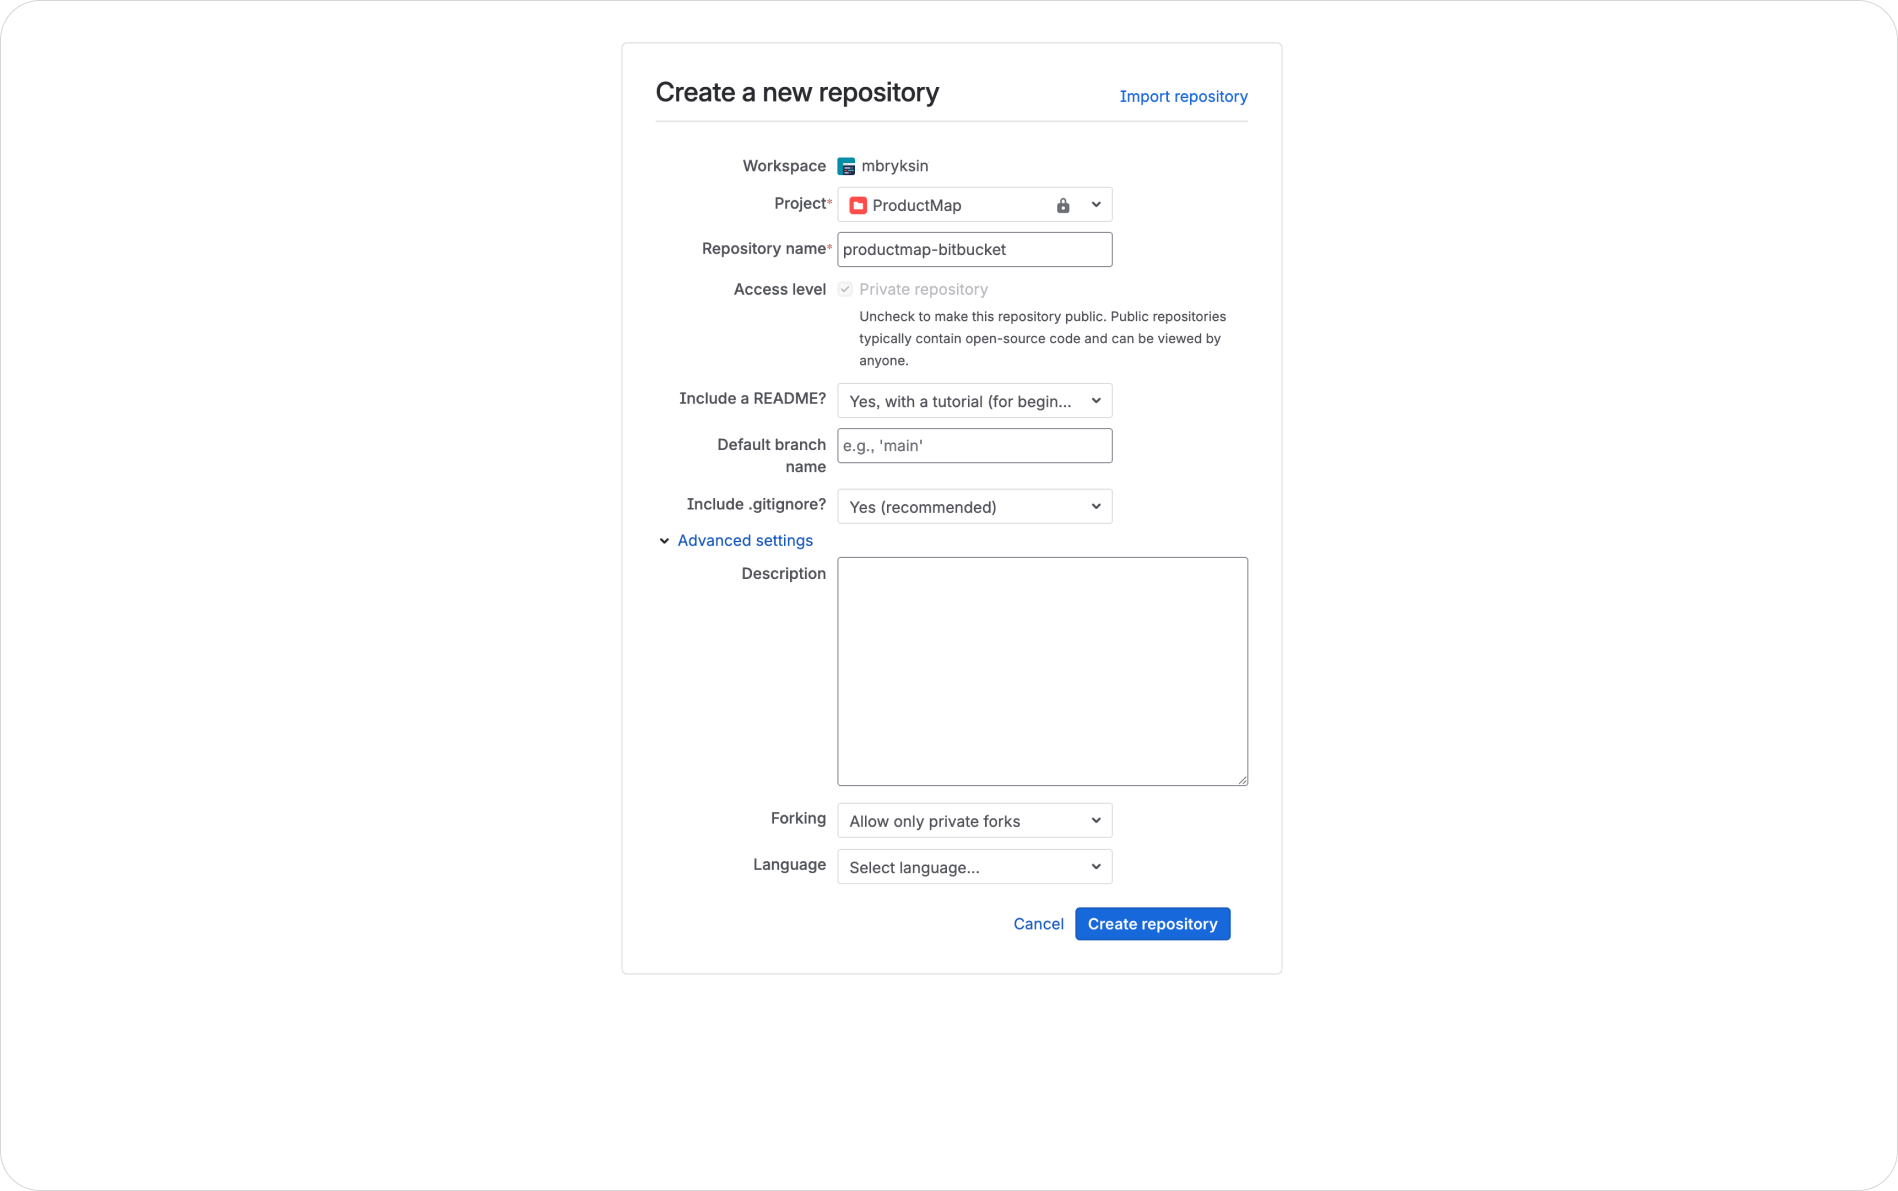Screen dimensions: 1898x1191
Task: Click the red ProductMap project folder icon
Action: pyautogui.click(x=857, y=205)
